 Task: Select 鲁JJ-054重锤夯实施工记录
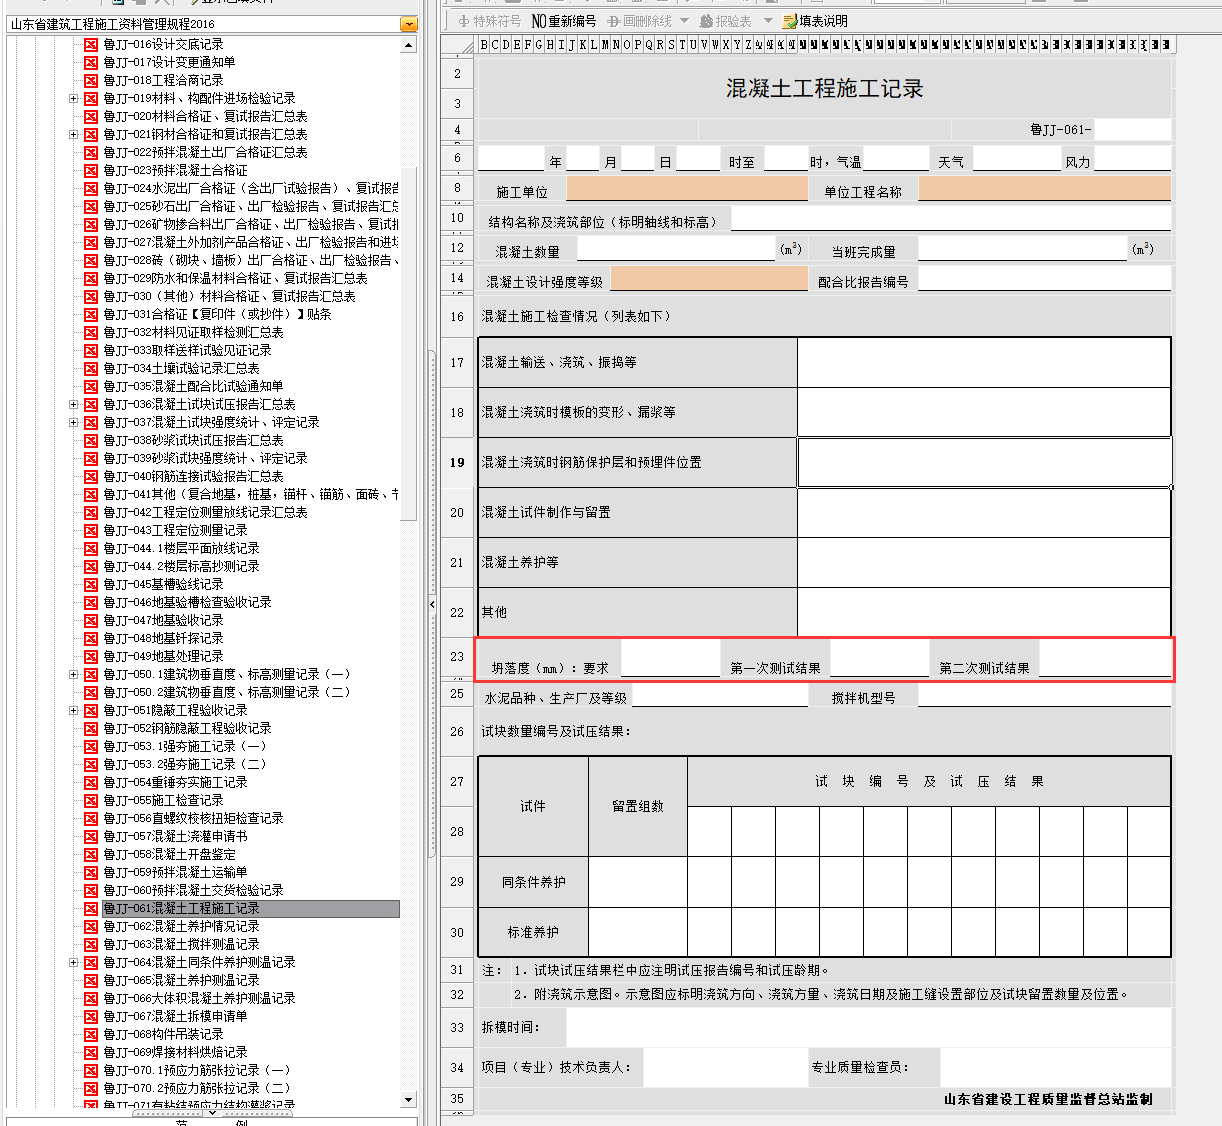pos(175,782)
